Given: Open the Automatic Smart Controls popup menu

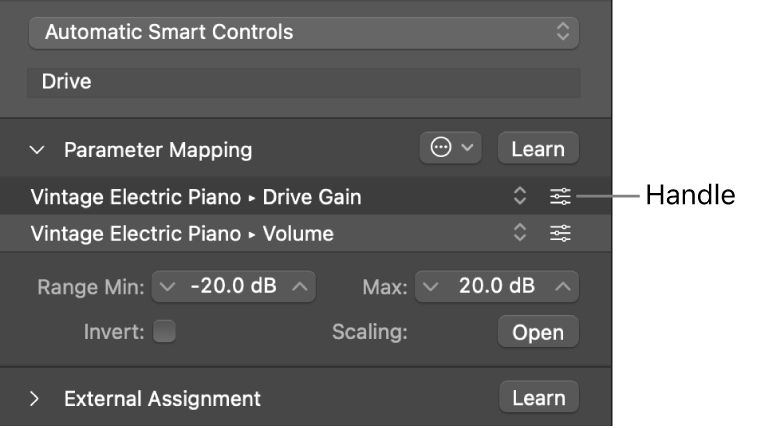Looking at the screenshot, I should pyautogui.click(x=304, y=32).
